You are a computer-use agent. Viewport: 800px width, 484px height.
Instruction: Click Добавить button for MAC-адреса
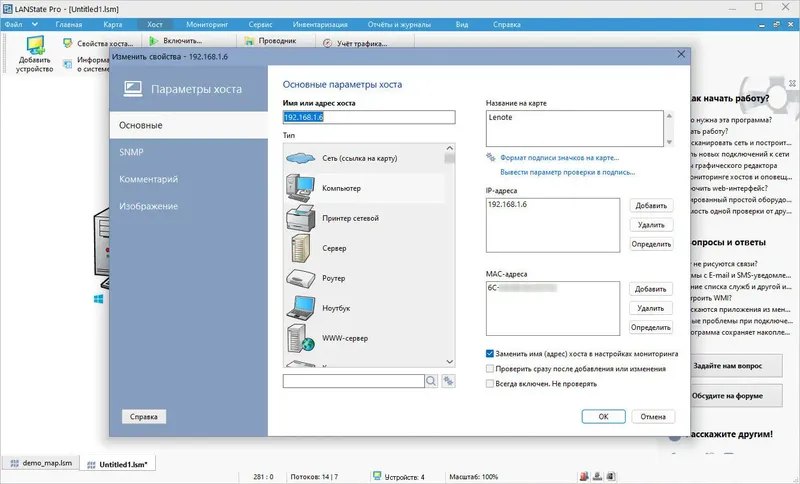pos(651,289)
